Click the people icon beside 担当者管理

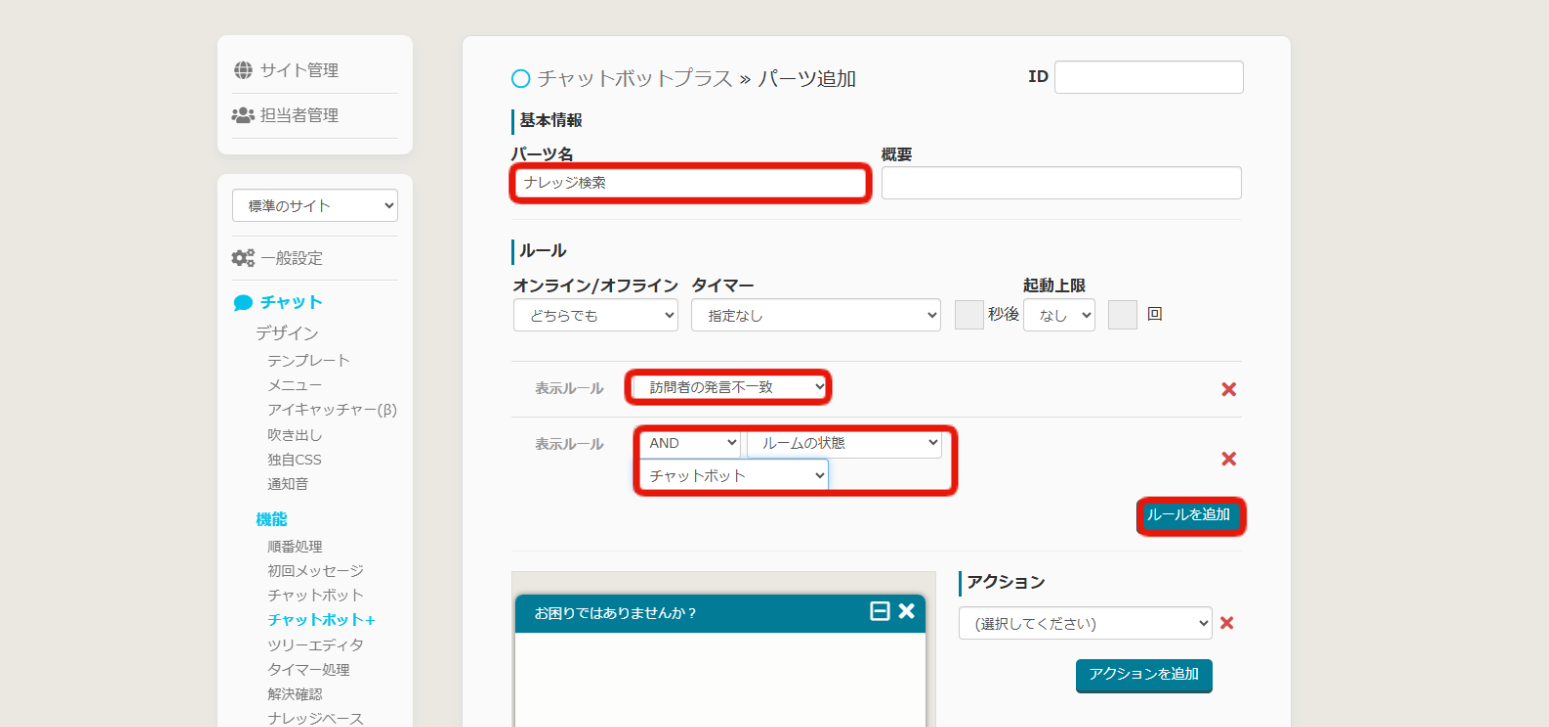point(243,115)
